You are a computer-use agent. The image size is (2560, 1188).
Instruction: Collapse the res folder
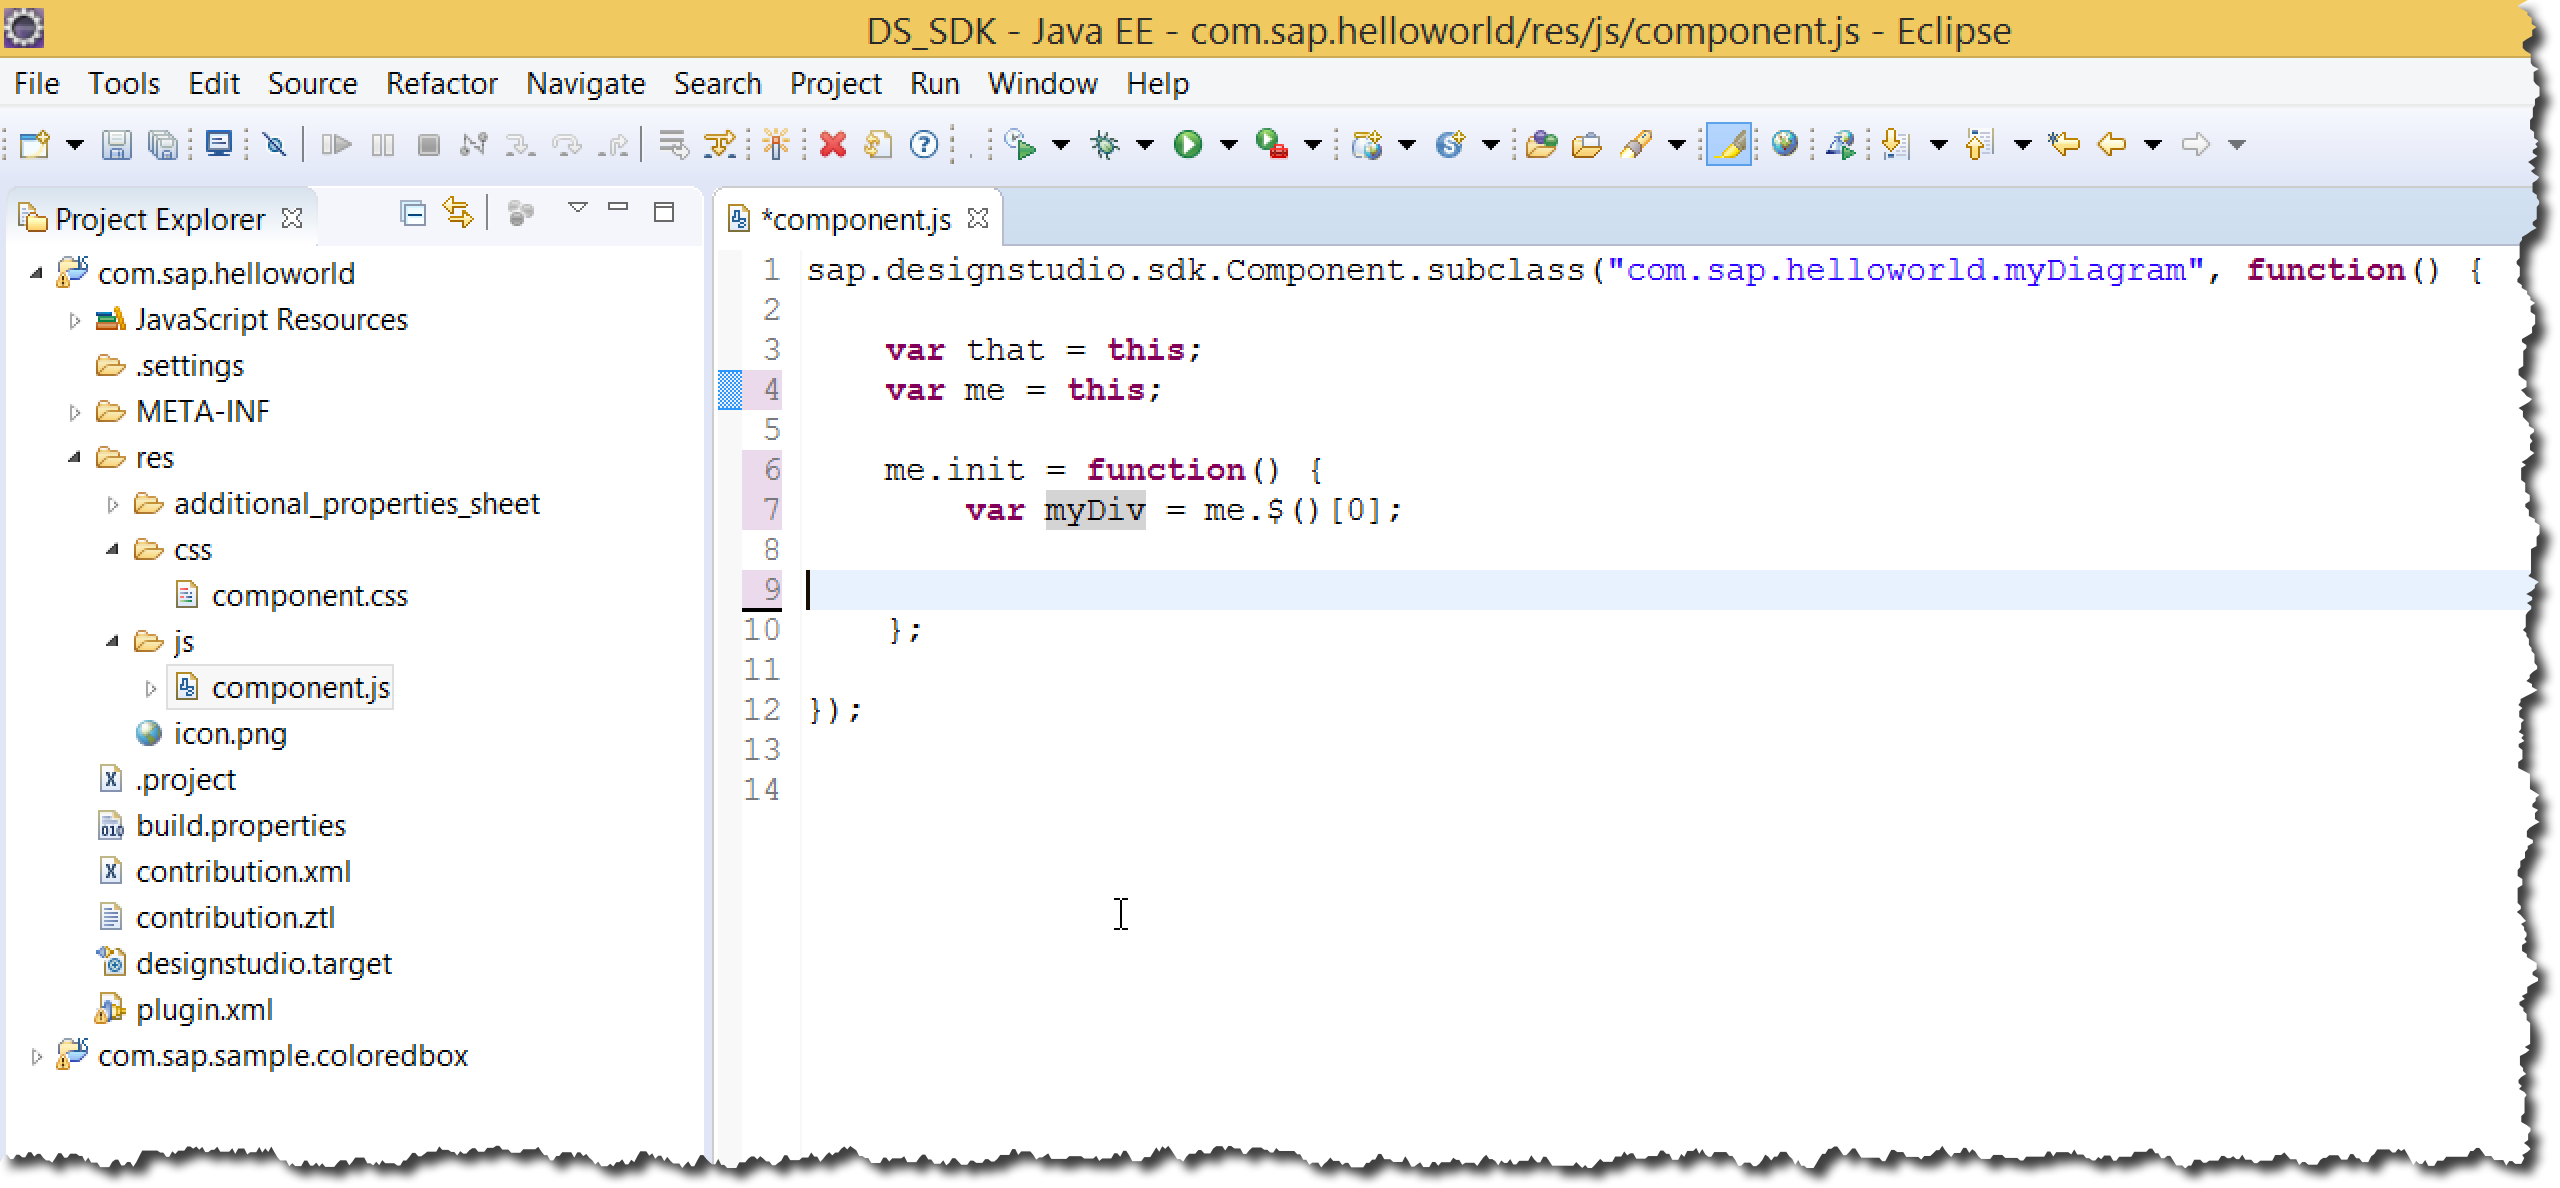pyautogui.click(x=74, y=457)
